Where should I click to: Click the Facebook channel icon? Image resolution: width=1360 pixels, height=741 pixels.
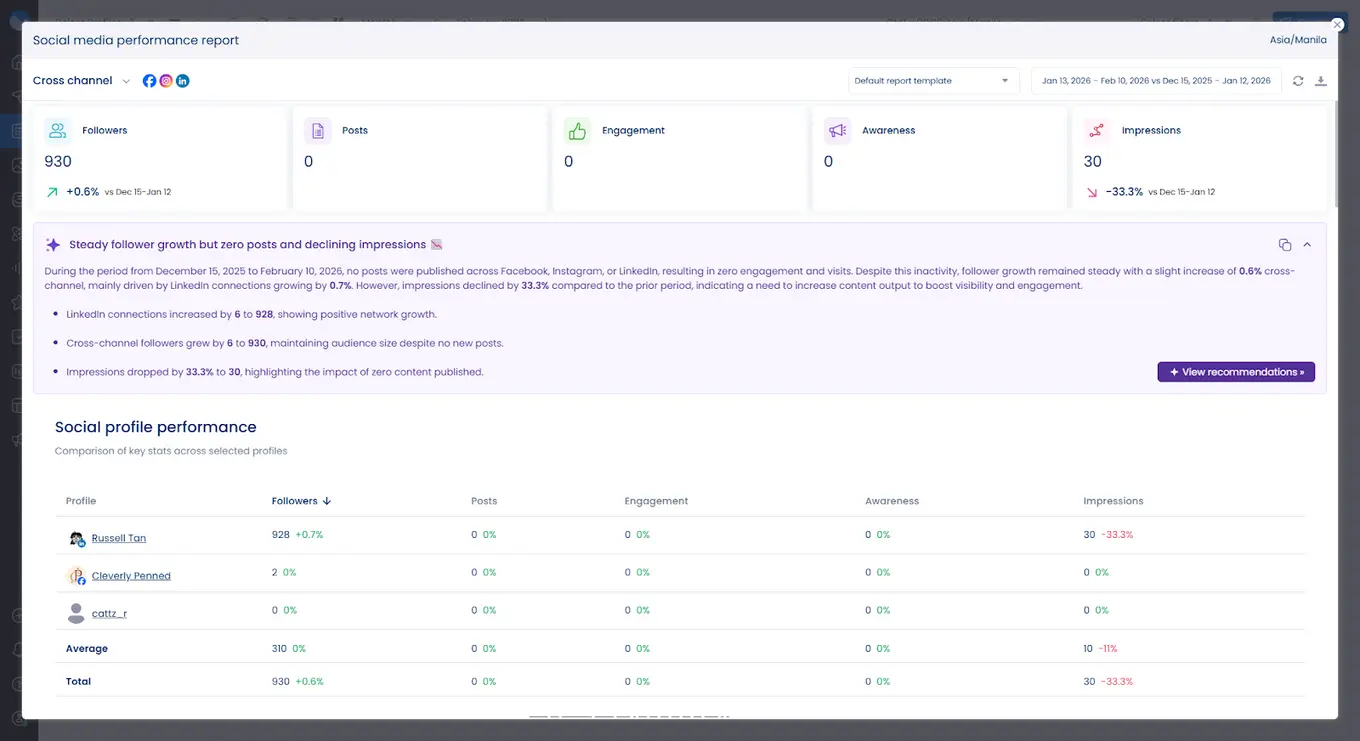[x=150, y=81]
